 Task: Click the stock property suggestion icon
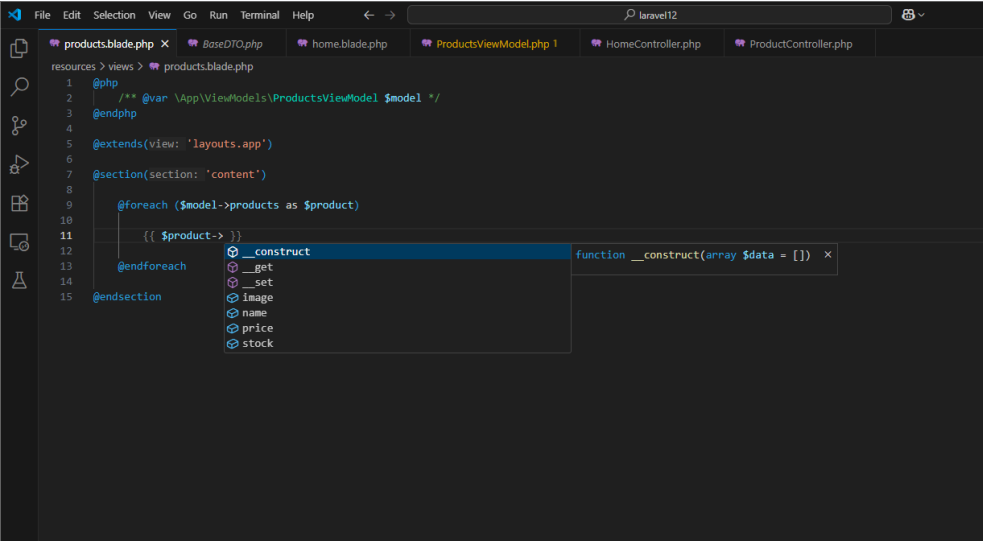[233, 344]
